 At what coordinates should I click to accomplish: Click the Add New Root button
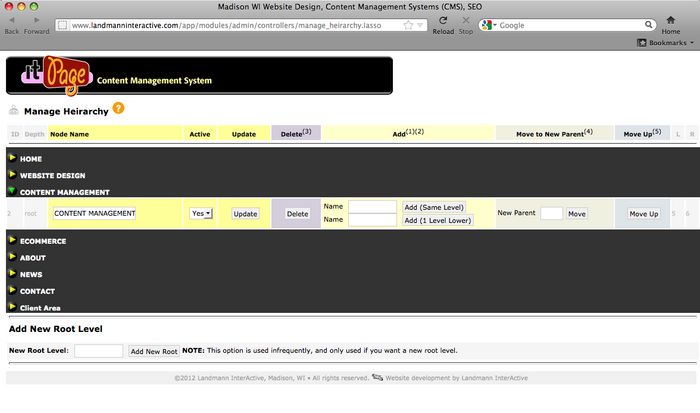154,351
